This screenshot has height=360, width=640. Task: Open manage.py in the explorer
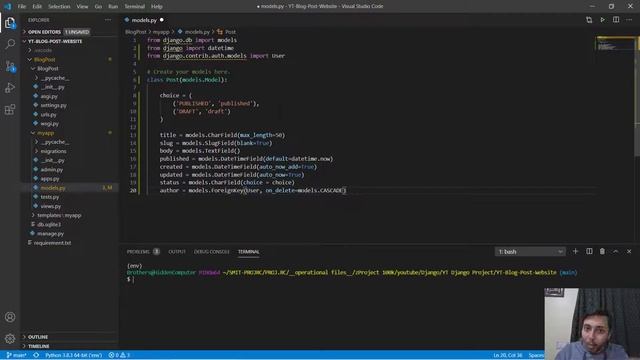coord(50,233)
